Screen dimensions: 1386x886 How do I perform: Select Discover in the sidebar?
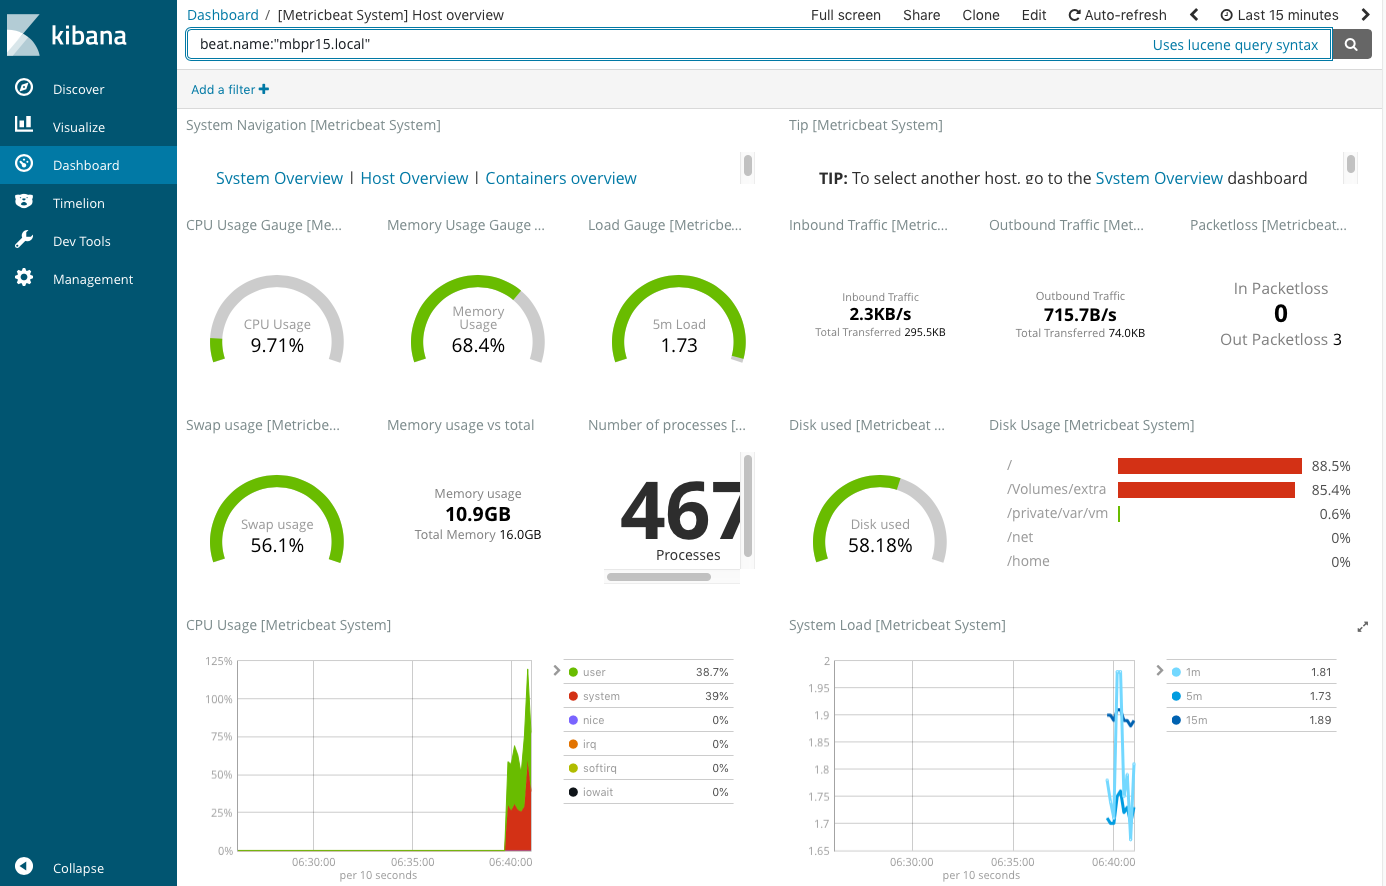(79, 89)
